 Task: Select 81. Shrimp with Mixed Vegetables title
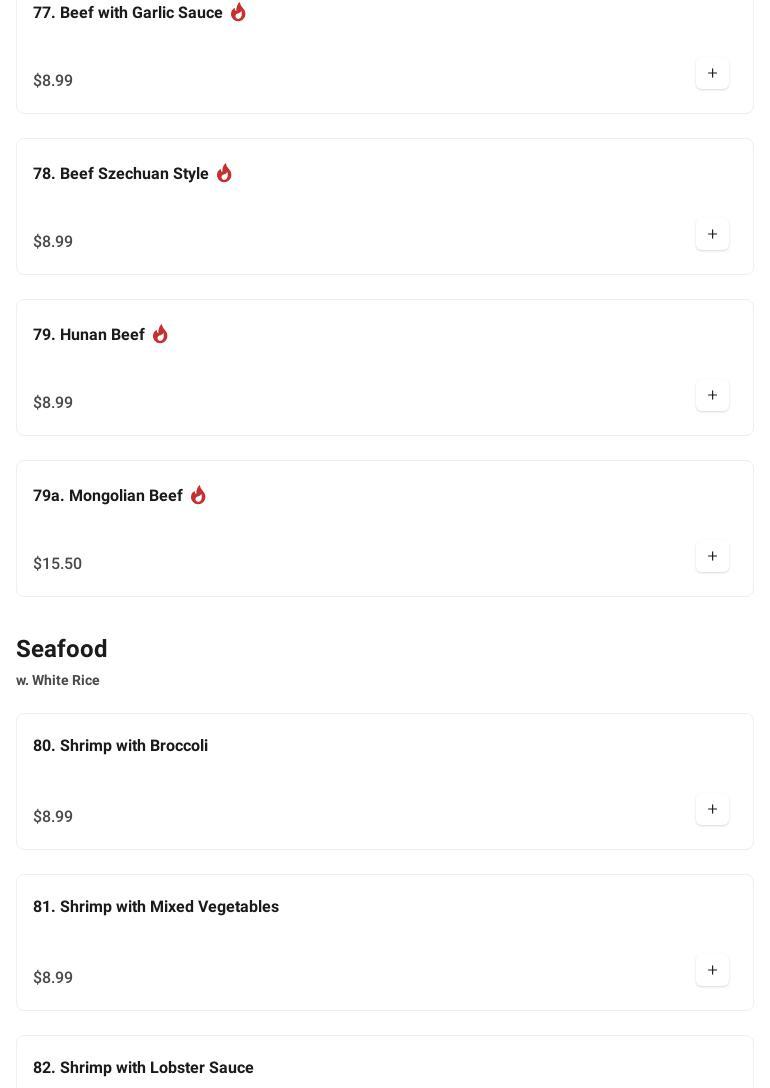(156, 907)
